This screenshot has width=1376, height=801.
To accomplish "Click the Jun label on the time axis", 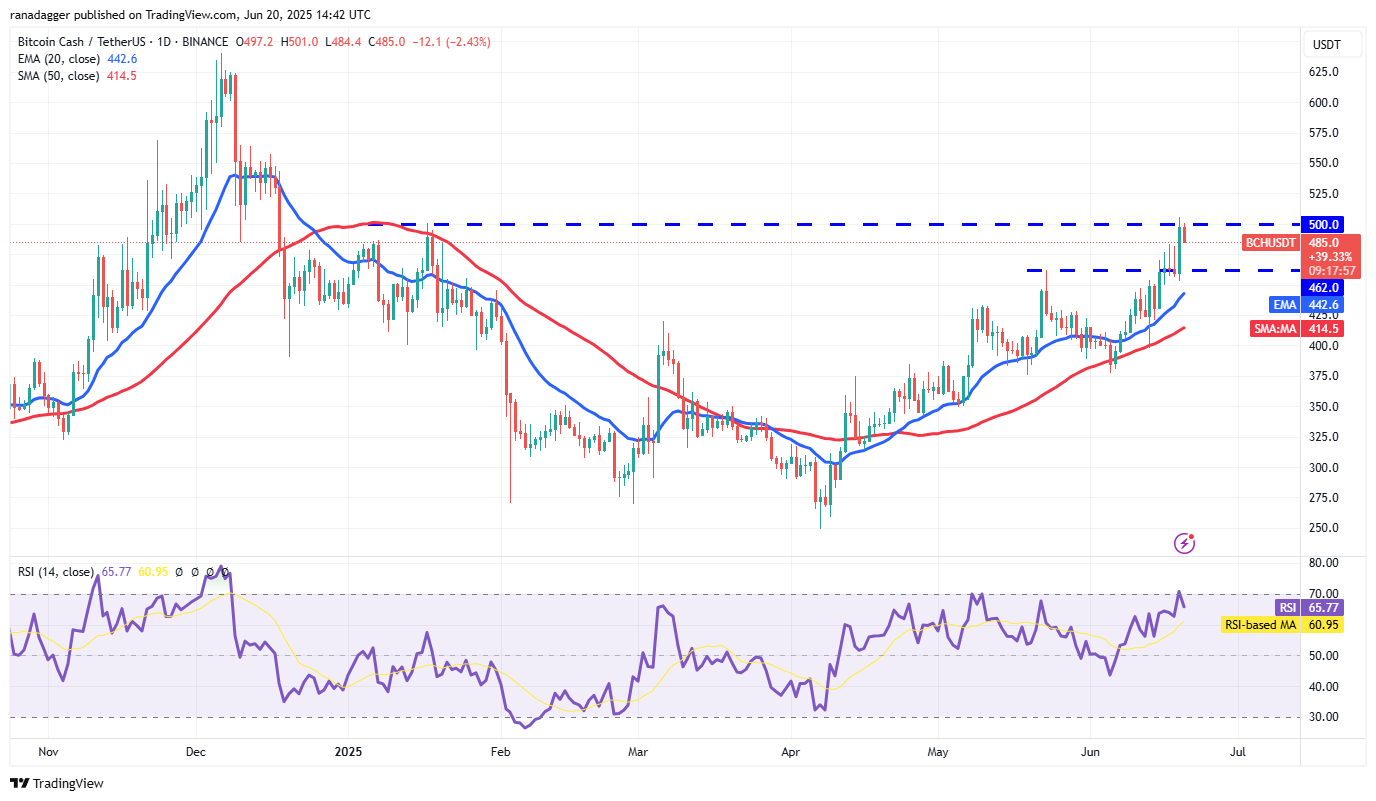I will 1087,750.
